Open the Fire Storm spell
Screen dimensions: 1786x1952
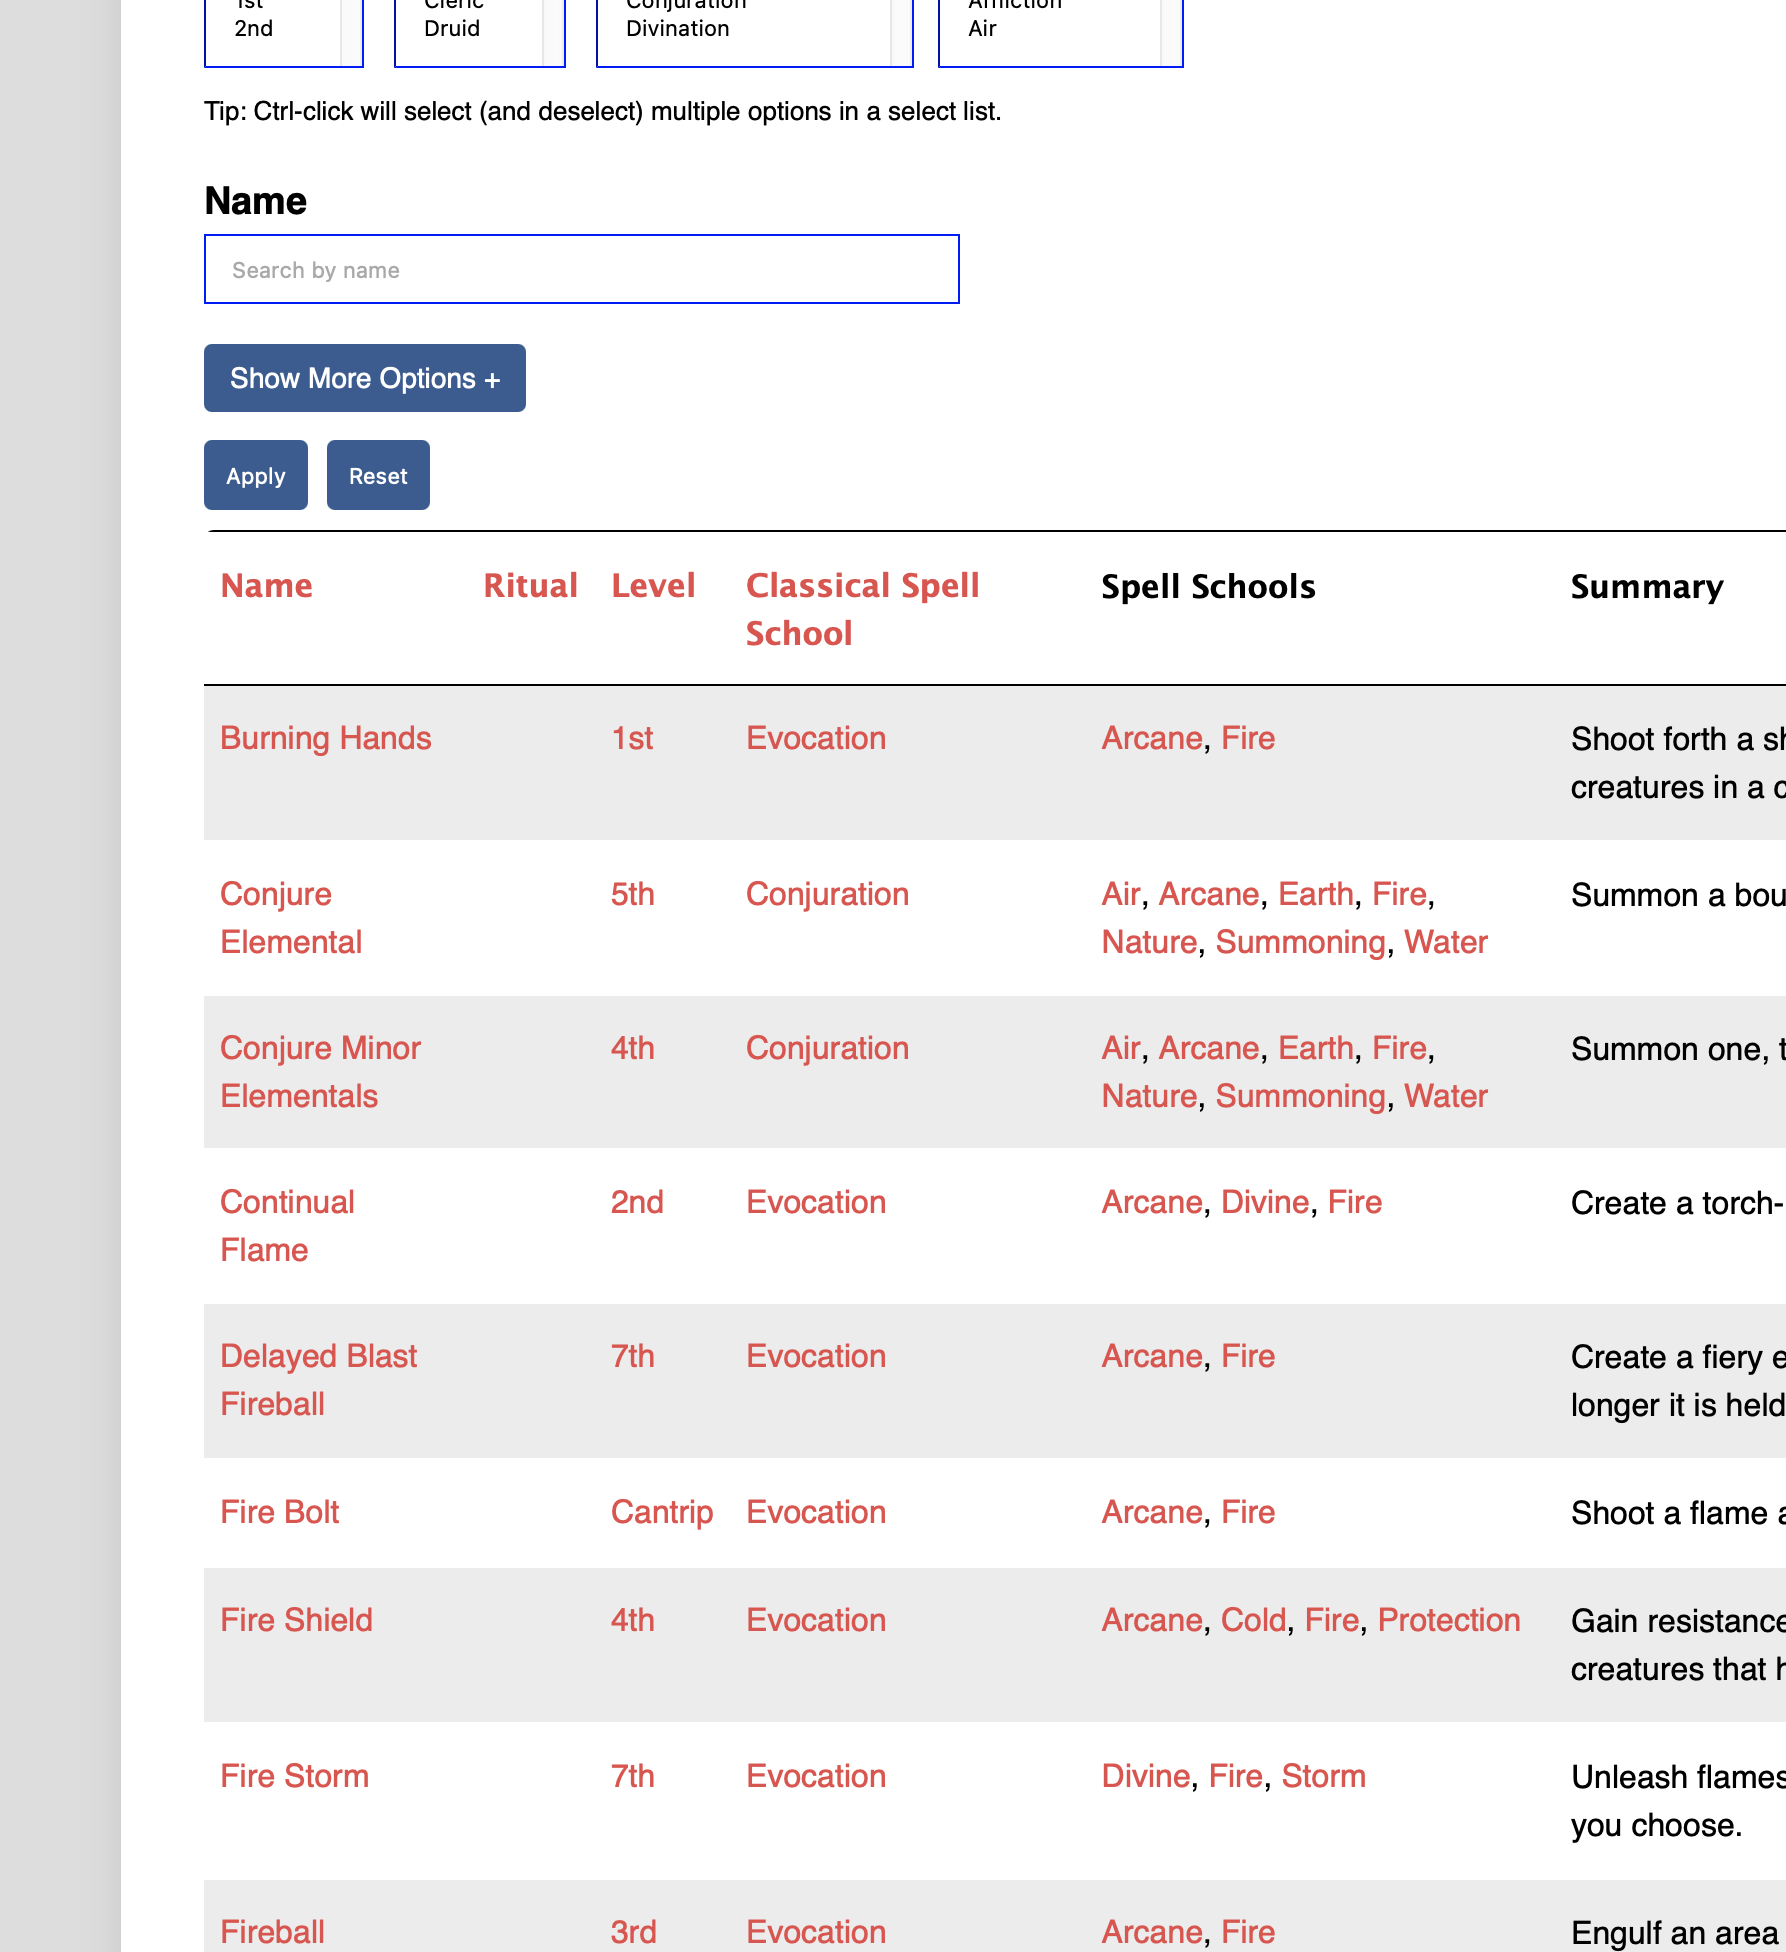coord(295,1776)
